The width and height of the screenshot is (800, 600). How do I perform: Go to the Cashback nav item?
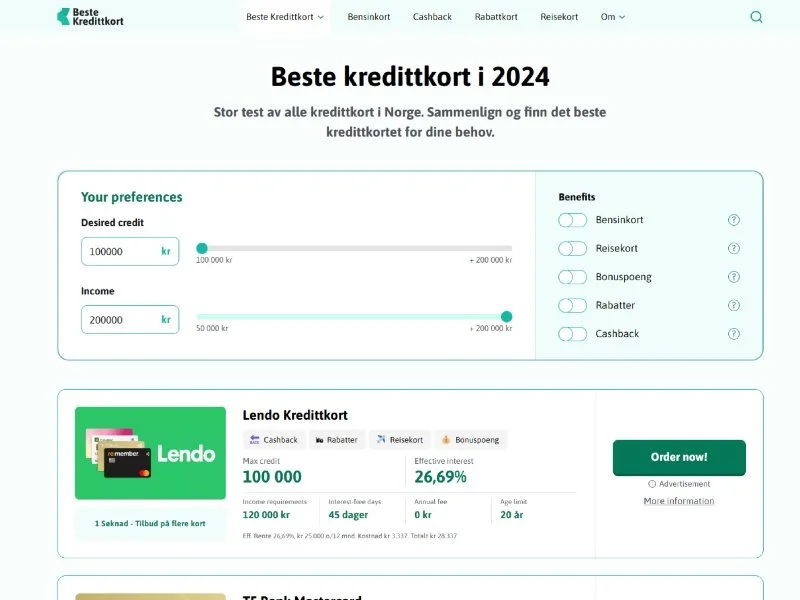432,17
